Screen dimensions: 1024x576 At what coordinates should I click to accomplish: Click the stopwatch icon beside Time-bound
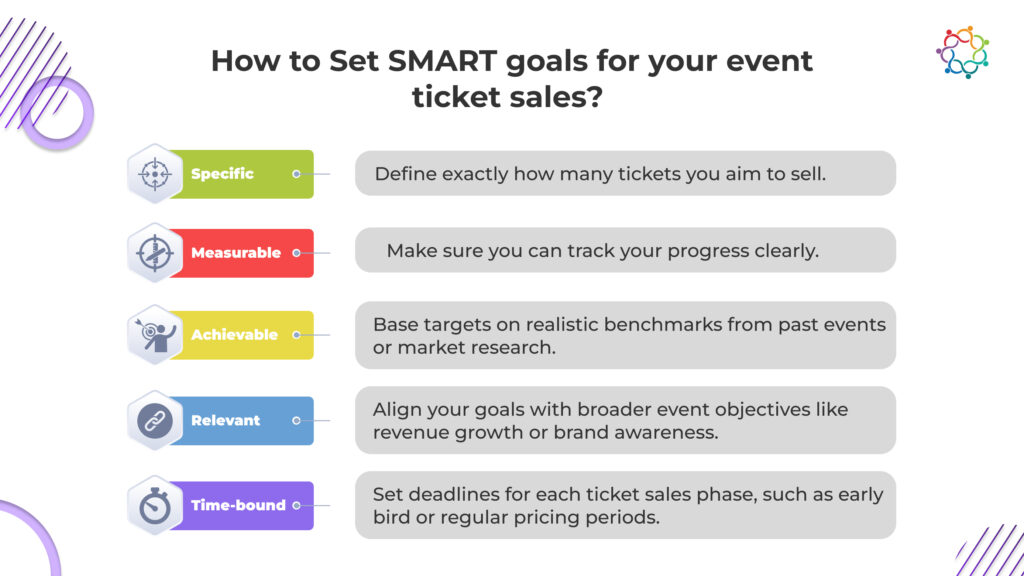click(x=155, y=505)
